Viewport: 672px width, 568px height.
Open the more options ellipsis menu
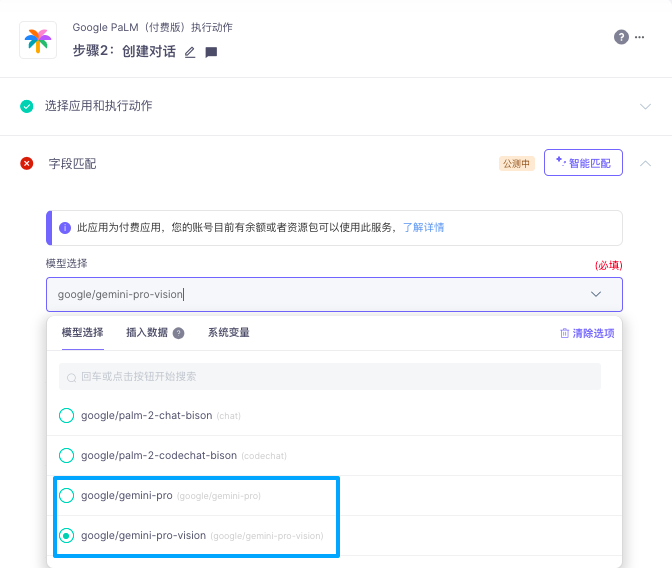(x=639, y=37)
